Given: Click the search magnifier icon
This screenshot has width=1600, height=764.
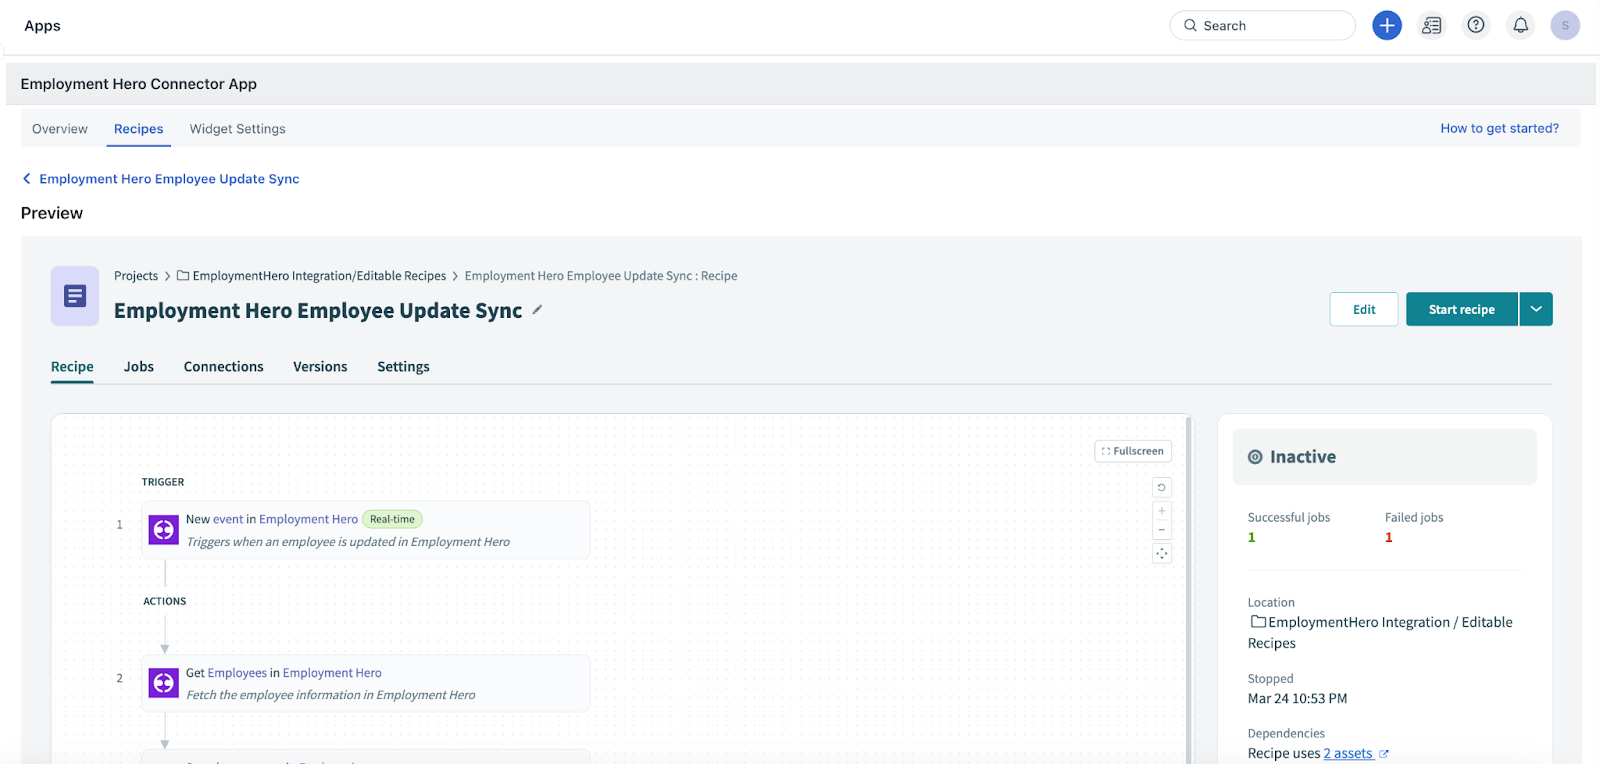Looking at the screenshot, I should [1190, 25].
